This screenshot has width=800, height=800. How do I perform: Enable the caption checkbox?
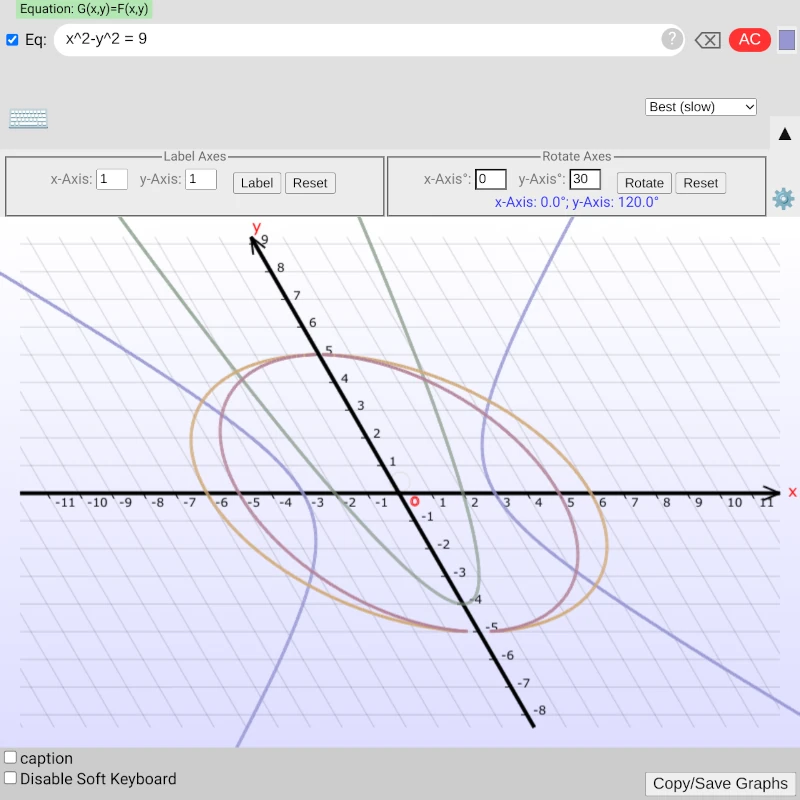10,757
